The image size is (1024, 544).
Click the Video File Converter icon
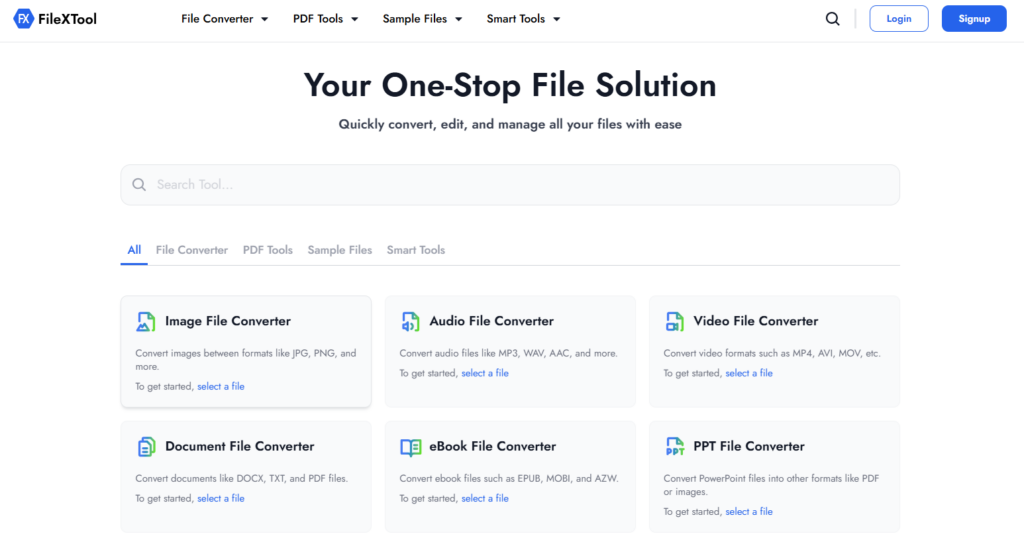point(674,321)
